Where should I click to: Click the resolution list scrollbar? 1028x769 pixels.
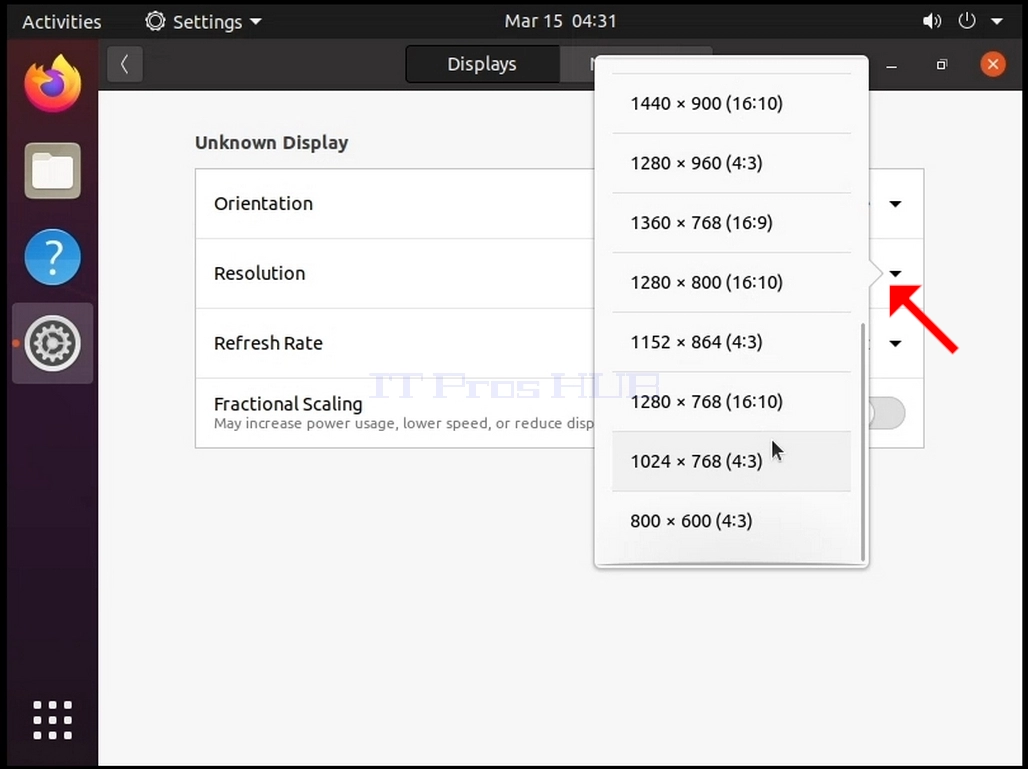click(x=863, y=442)
